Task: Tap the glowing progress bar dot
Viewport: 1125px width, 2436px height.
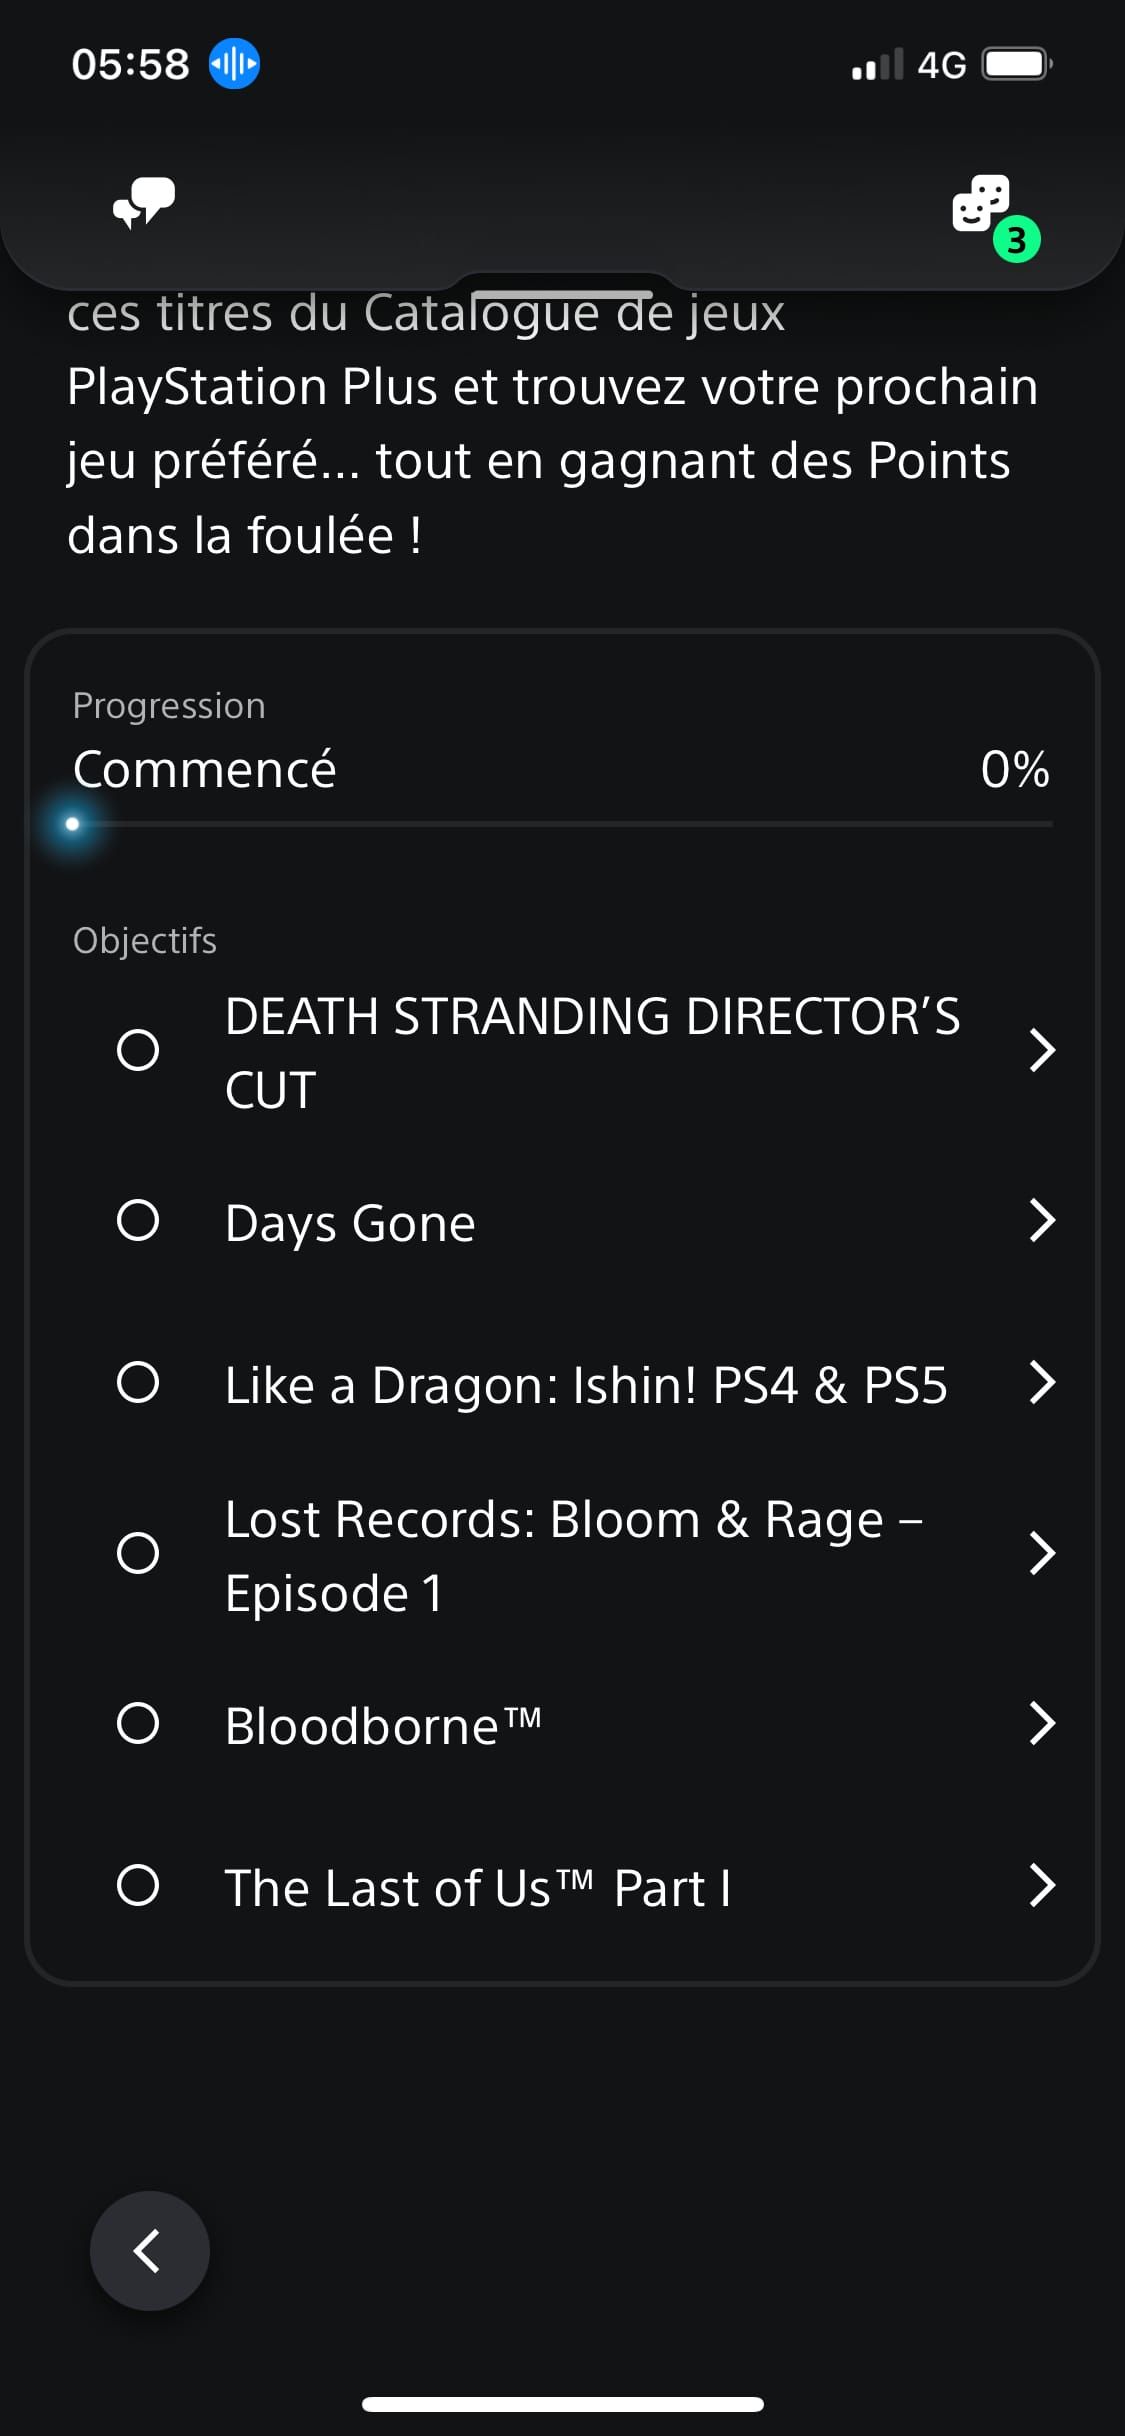Action: [x=72, y=824]
